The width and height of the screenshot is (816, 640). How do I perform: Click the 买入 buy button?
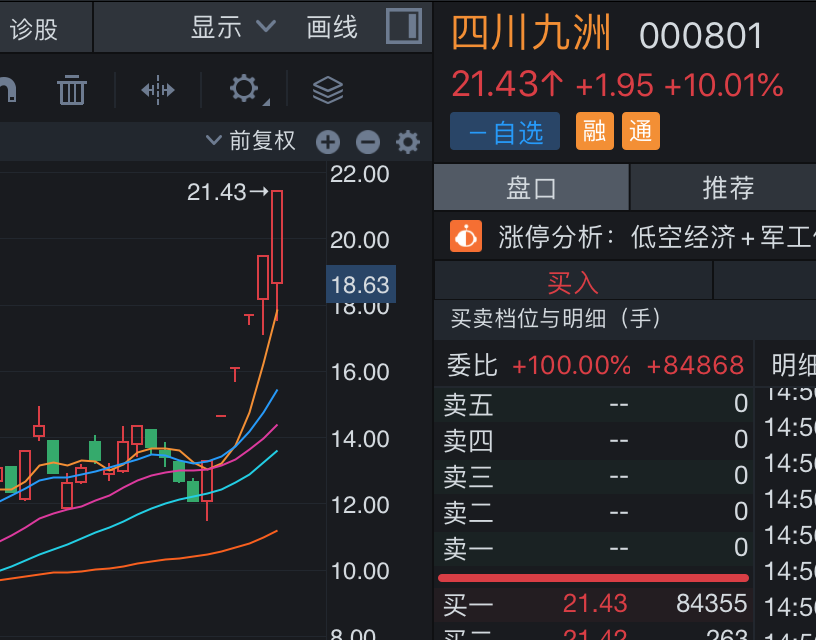click(572, 283)
